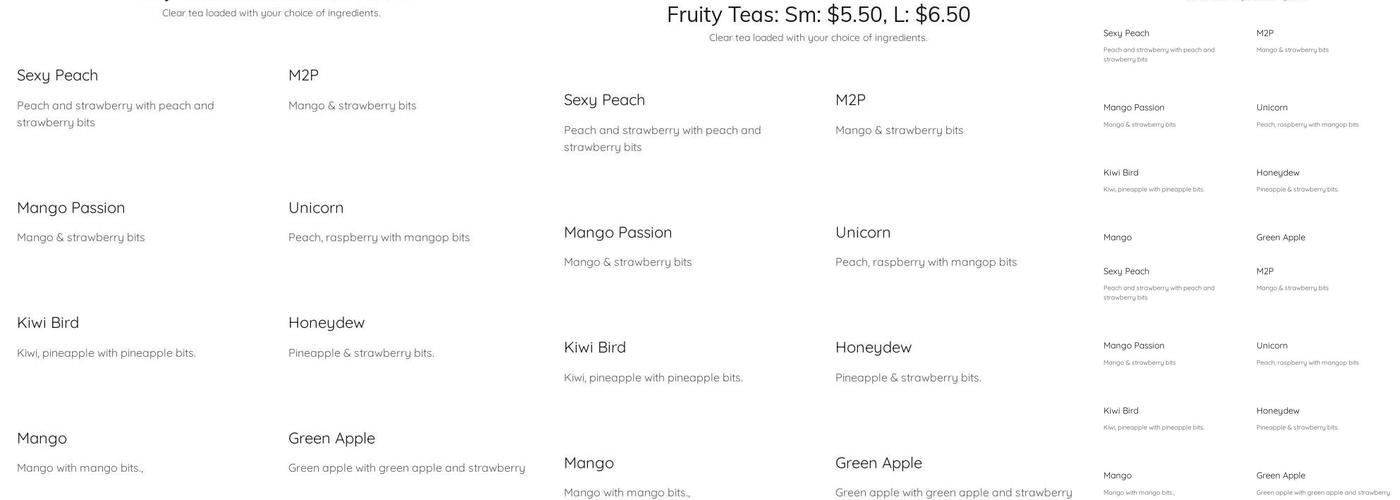This screenshot has width=1400, height=500.
Task: Select Sexy Peach under the Fruity Teas heading
Action: pos(604,100)
